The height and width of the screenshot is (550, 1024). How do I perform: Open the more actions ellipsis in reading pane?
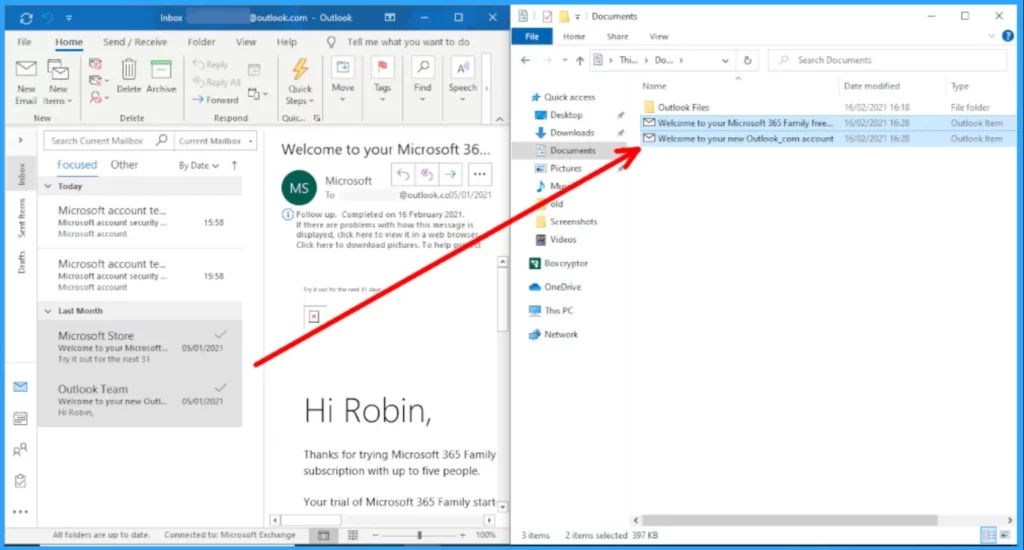479,174
